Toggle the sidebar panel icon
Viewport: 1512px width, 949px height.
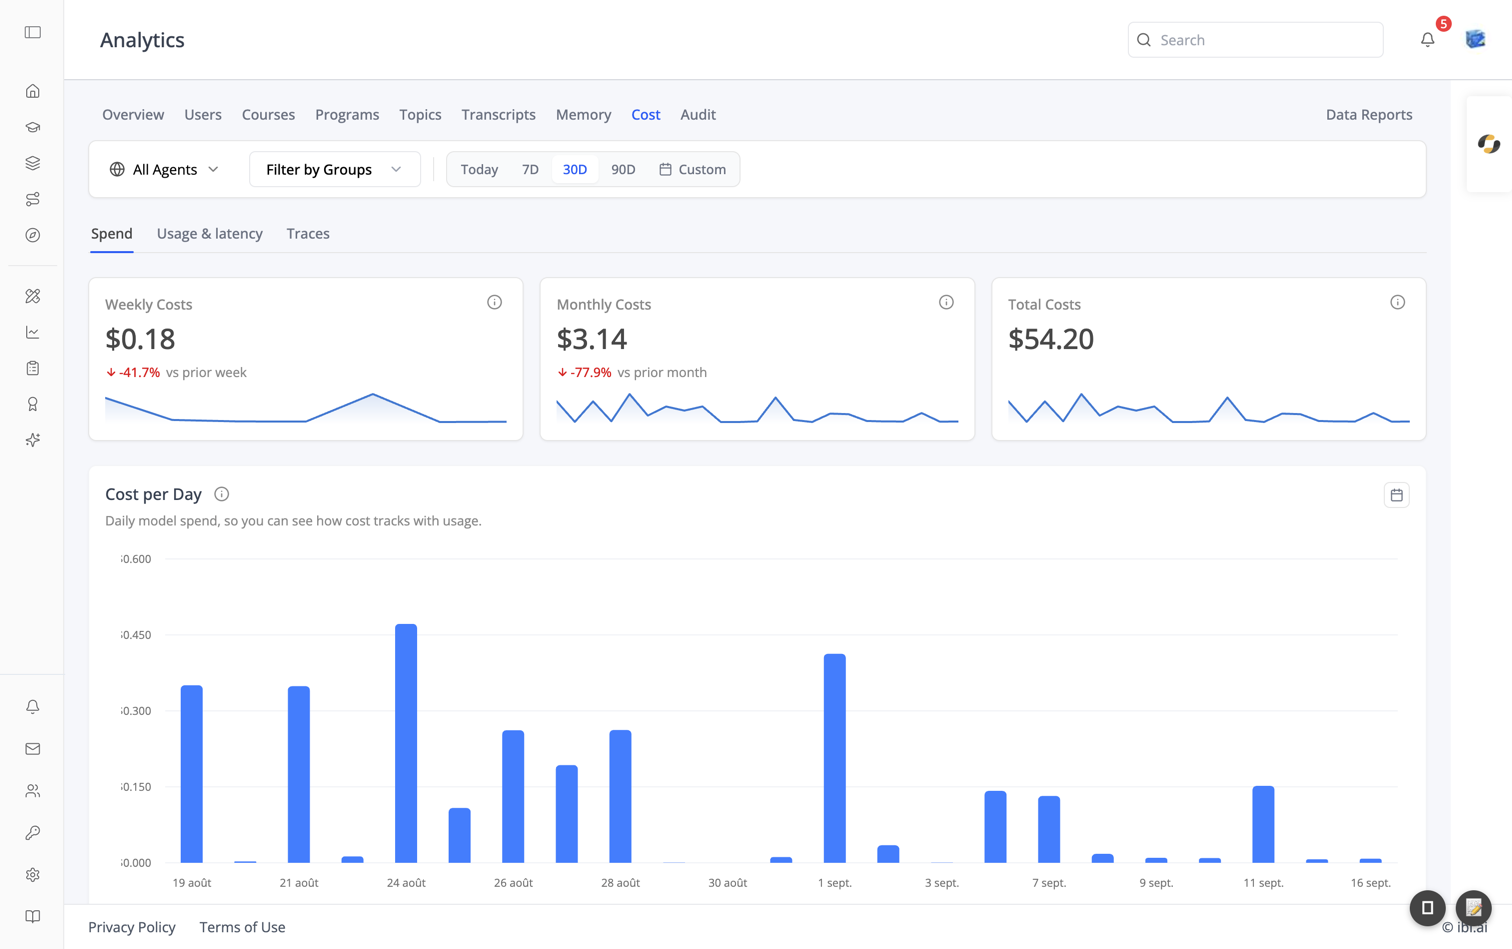tap(33, 33)
